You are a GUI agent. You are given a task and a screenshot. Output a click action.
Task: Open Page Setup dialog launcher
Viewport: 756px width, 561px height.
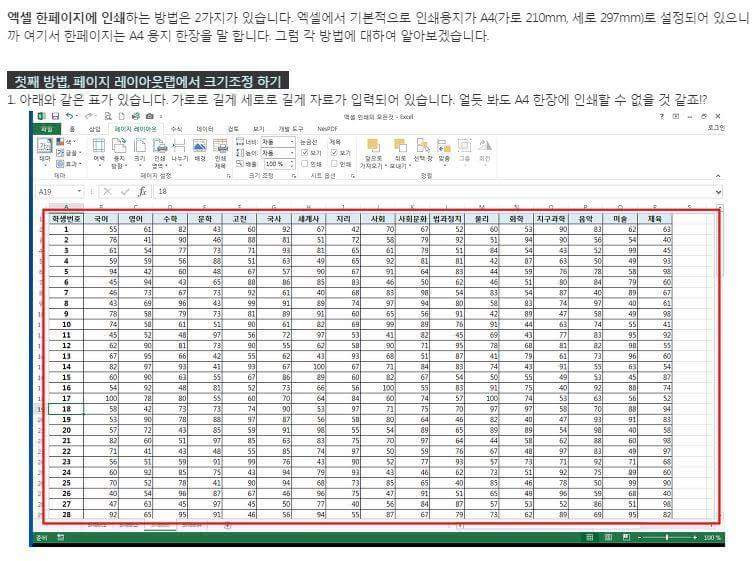click(x=229, y=176)
